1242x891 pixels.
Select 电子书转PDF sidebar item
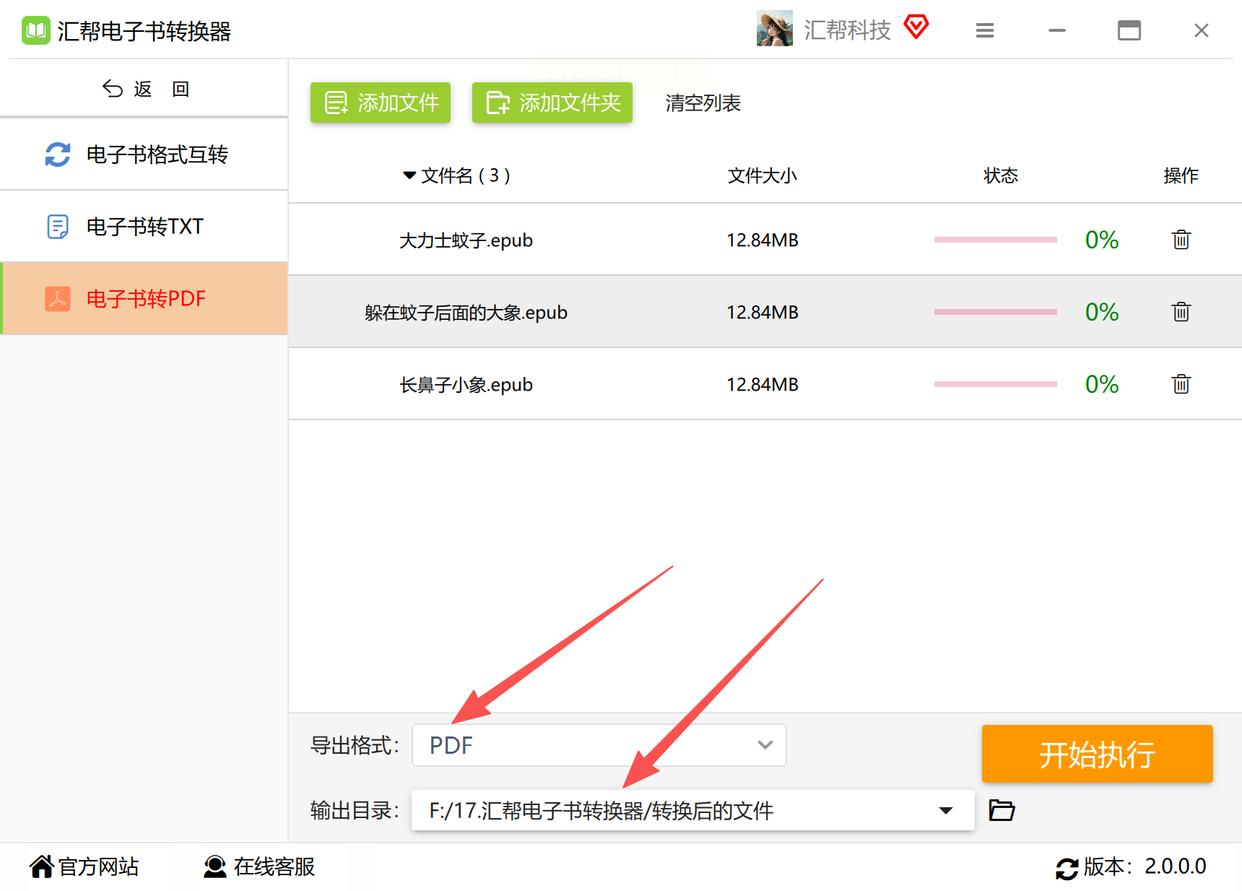click(x=144, y=299)
